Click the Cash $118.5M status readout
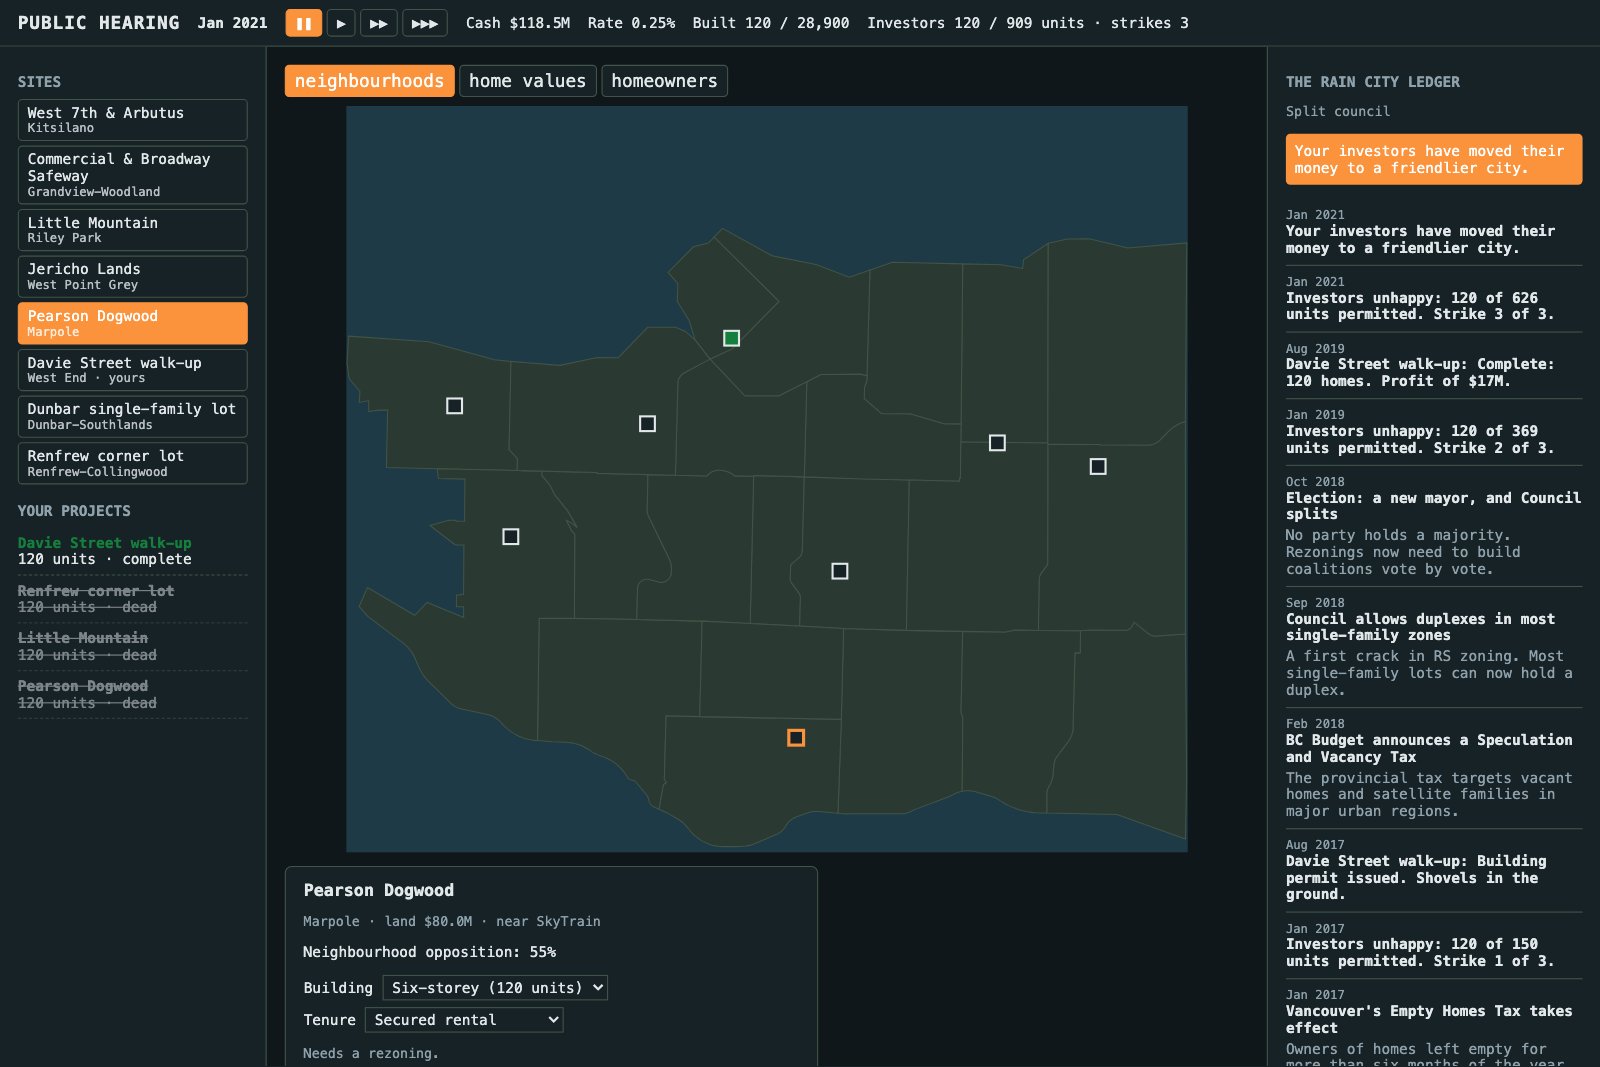The height and width of the screenshot is (1067, 1600). 518,23
